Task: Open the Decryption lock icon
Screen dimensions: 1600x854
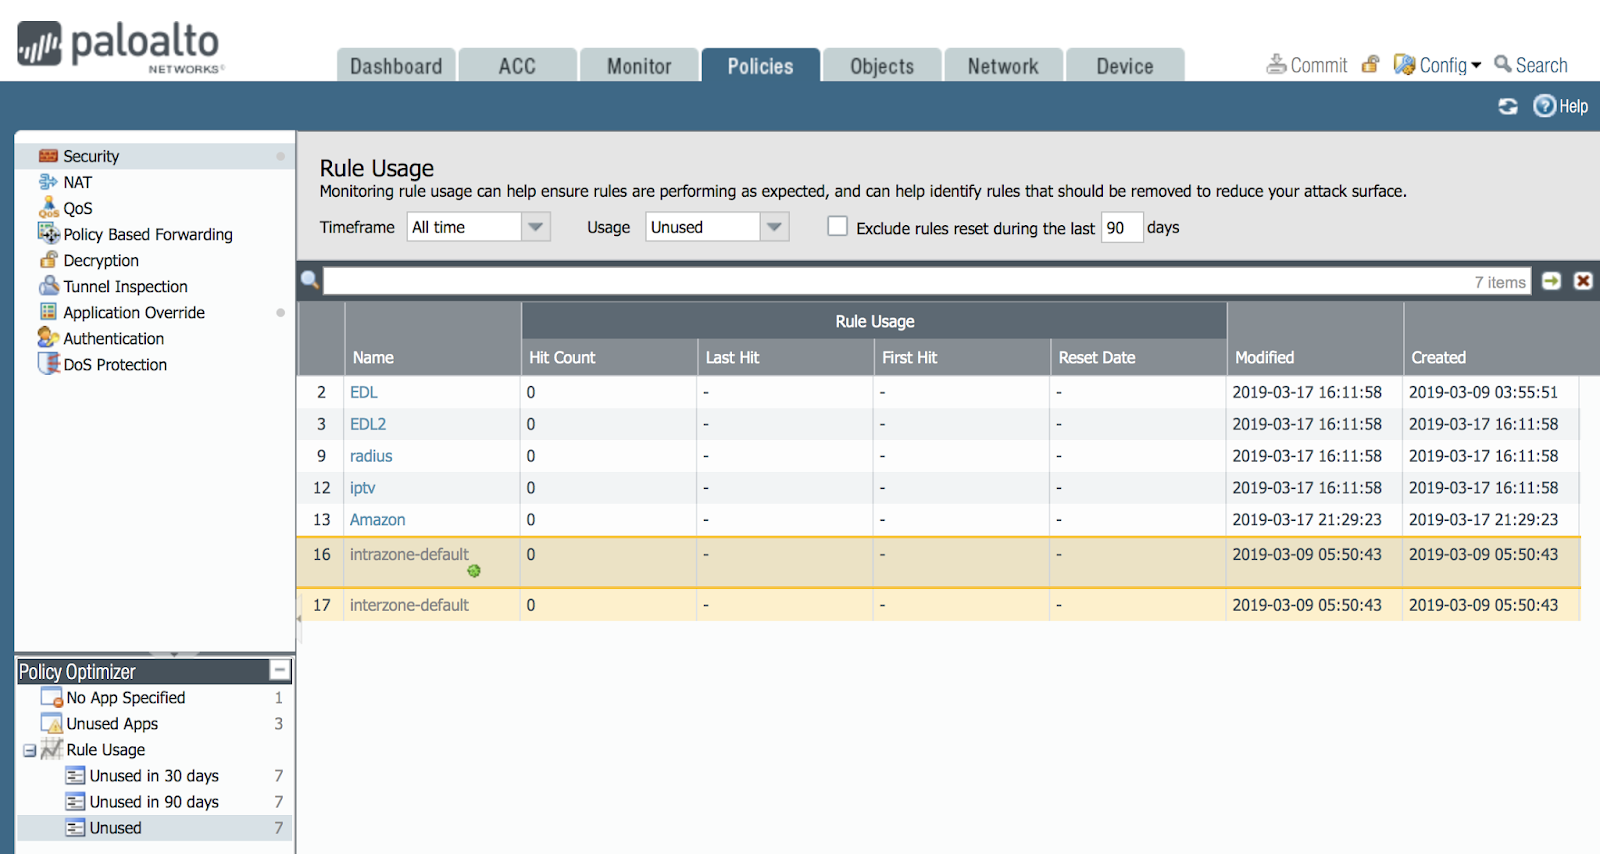Action: 48,260
